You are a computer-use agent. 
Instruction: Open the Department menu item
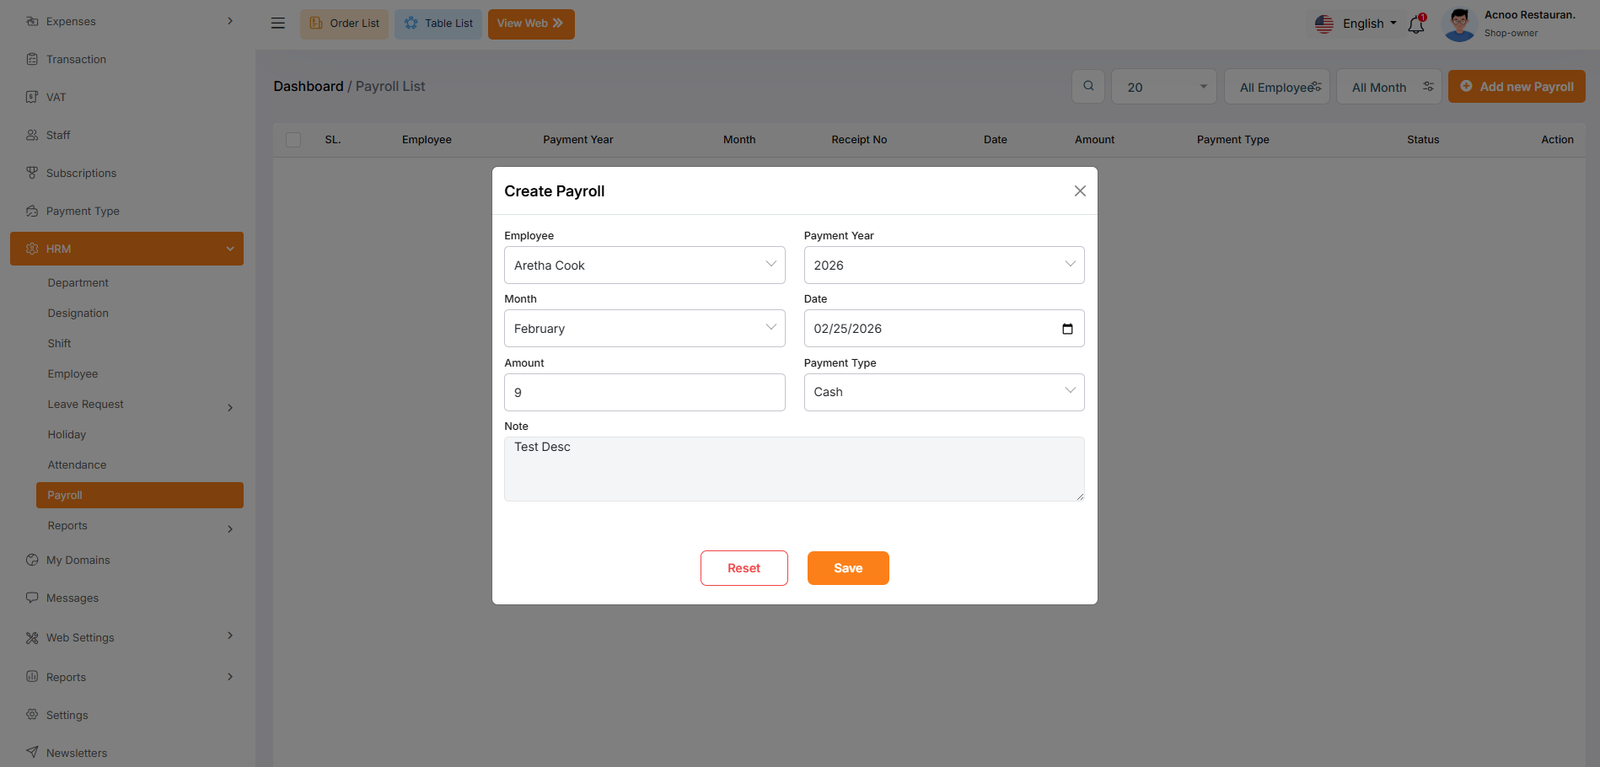78,283
